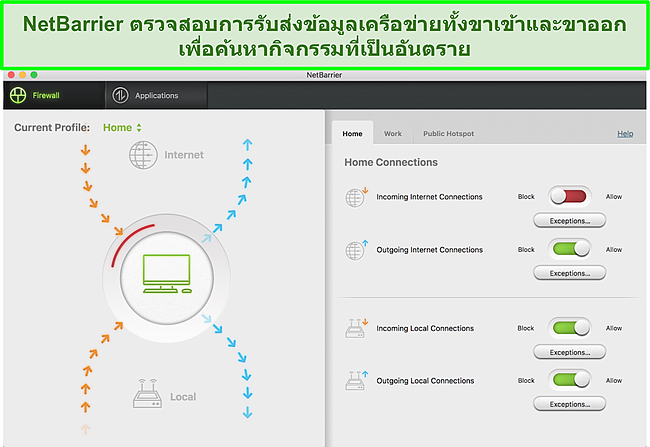Click the Firewall globe icon

18,95
